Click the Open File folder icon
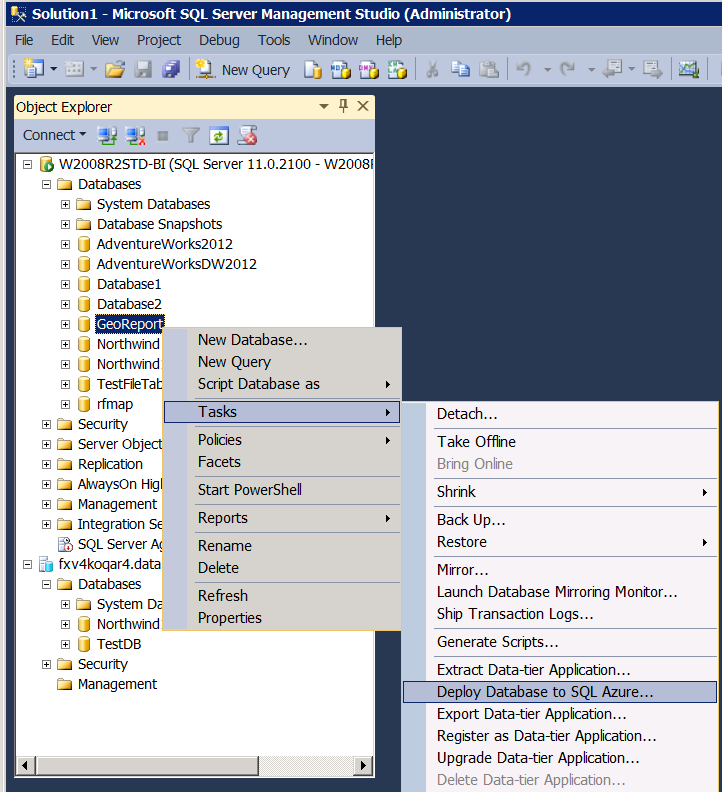 pos(115,69)
